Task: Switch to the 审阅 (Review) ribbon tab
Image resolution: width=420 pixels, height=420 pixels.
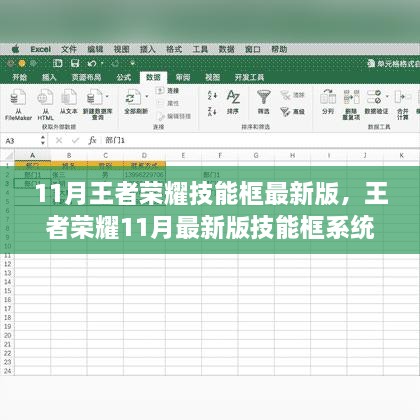Action: point(183,77)
